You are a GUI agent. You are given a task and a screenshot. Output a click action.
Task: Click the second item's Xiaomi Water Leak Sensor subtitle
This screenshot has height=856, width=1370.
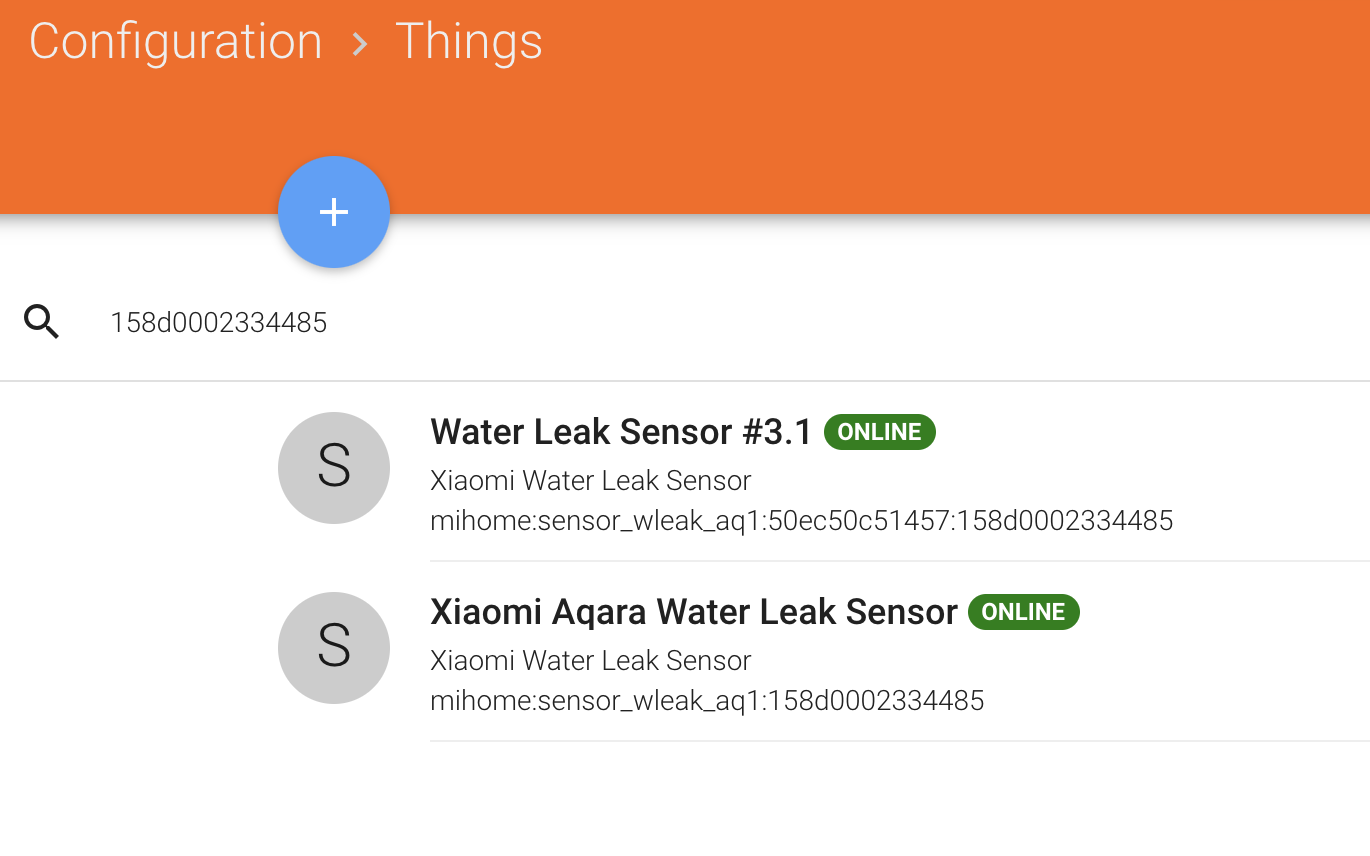point(590,661)
